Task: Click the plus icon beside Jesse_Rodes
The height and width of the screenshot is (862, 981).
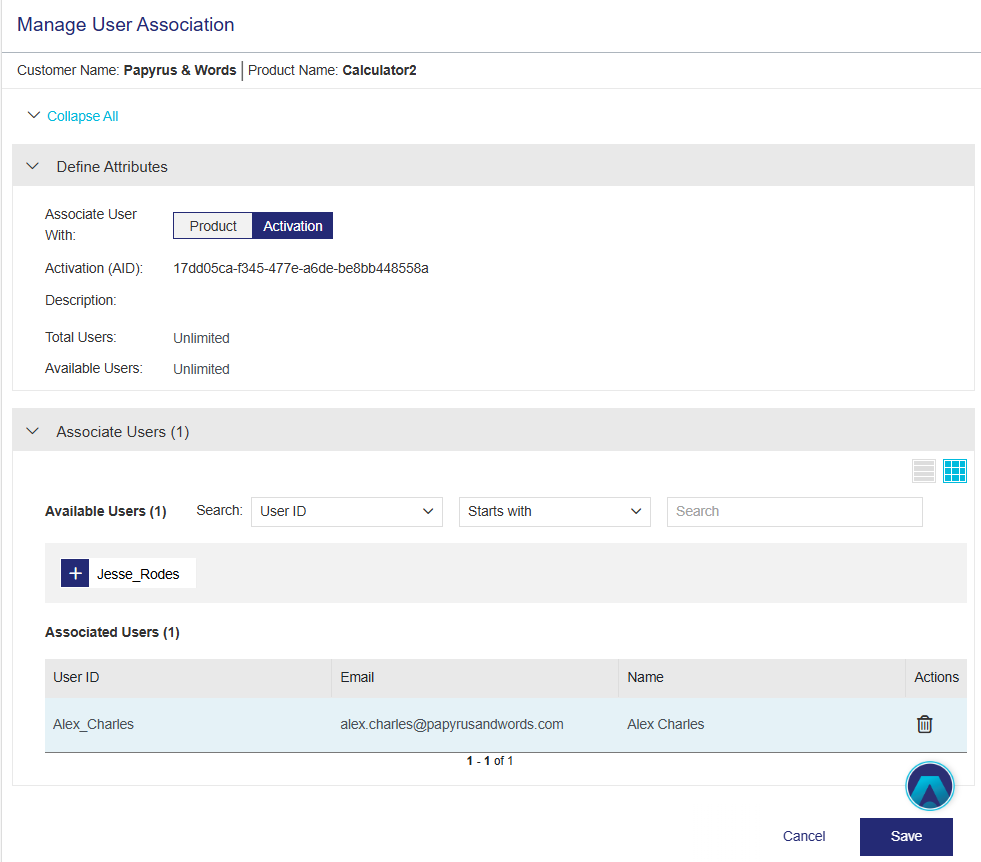Action: (75, 573)
